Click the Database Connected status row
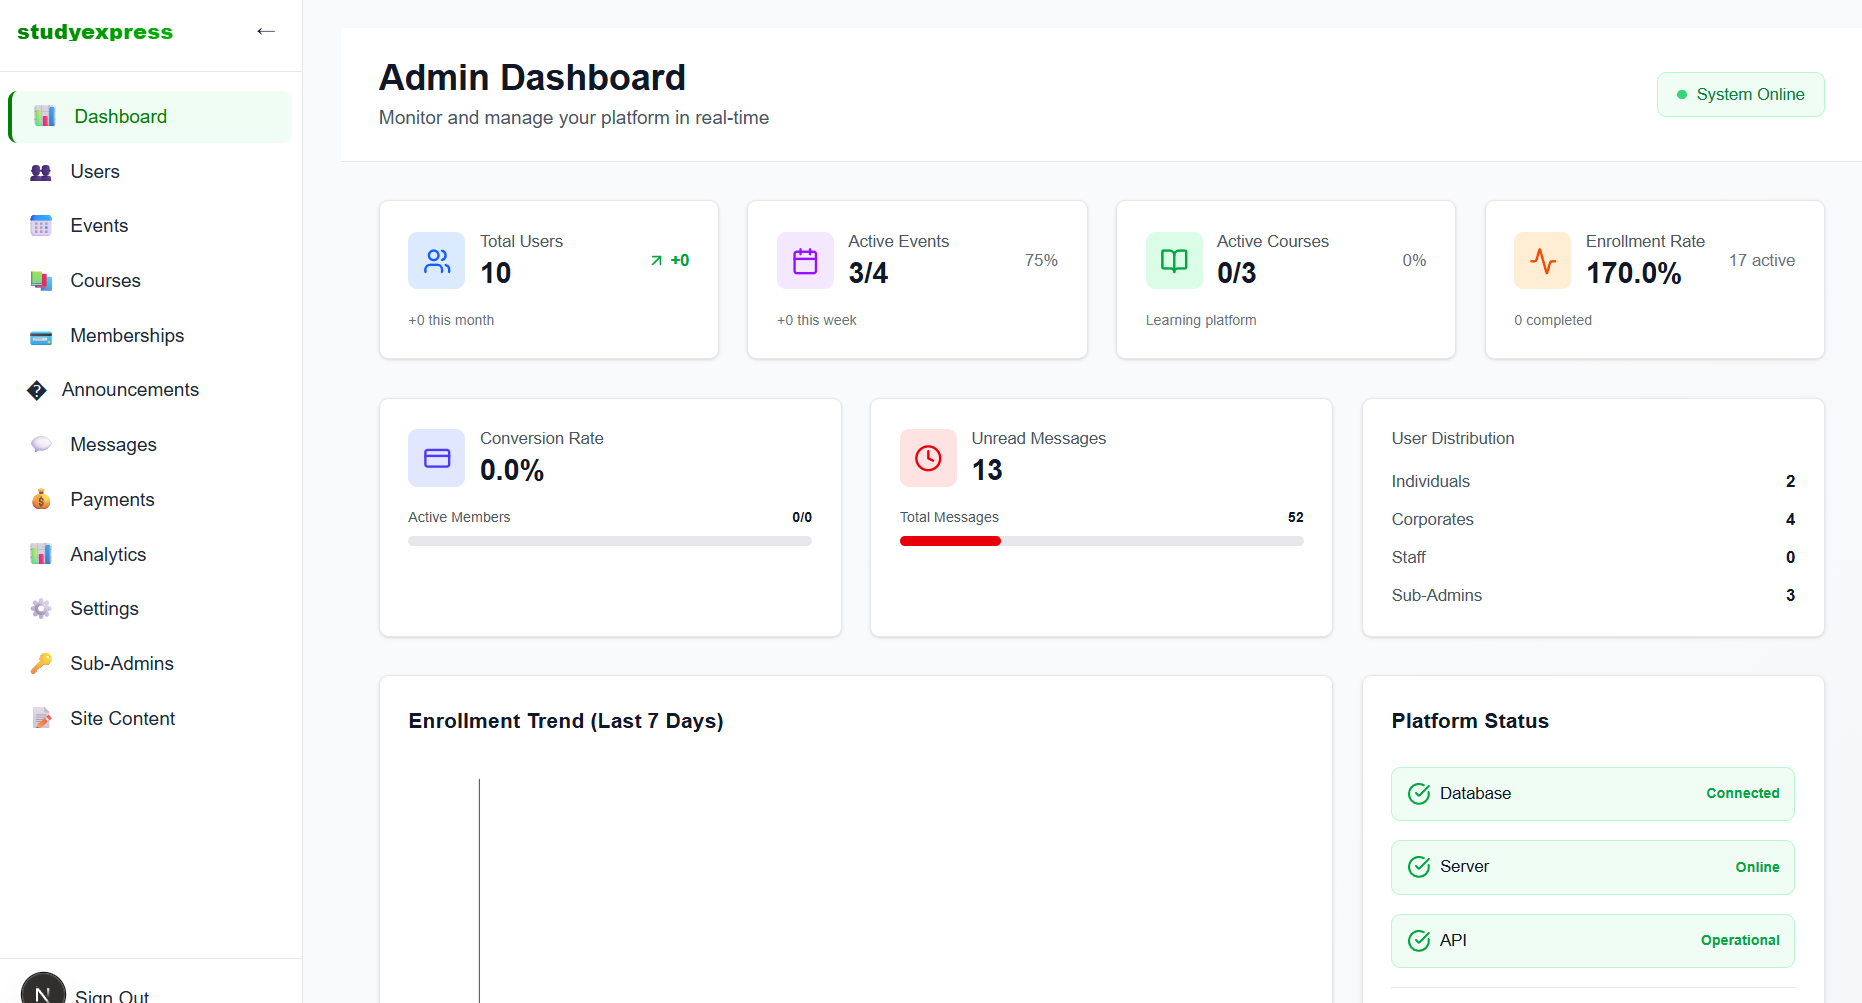This screenshot has width=1862, height=1003. [1592, 793]
